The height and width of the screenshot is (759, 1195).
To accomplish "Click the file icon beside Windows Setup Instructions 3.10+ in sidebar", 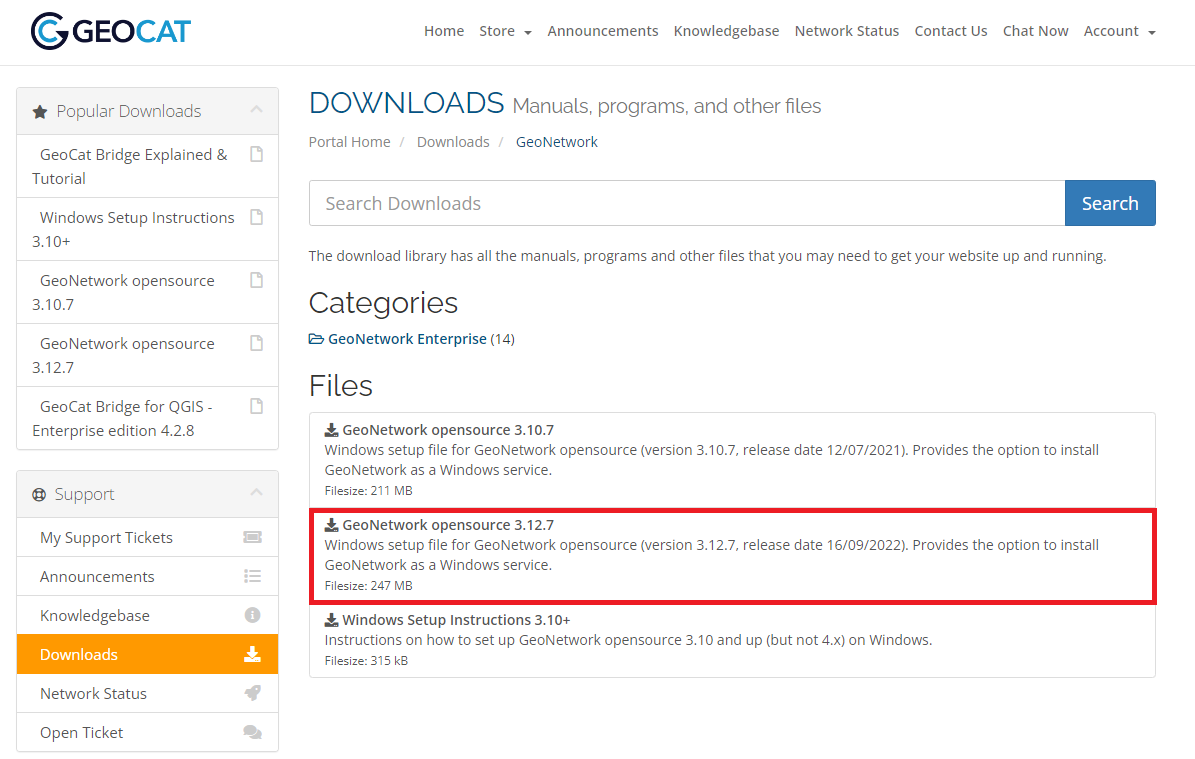I will pyautogui.click(x=257, y=217).
